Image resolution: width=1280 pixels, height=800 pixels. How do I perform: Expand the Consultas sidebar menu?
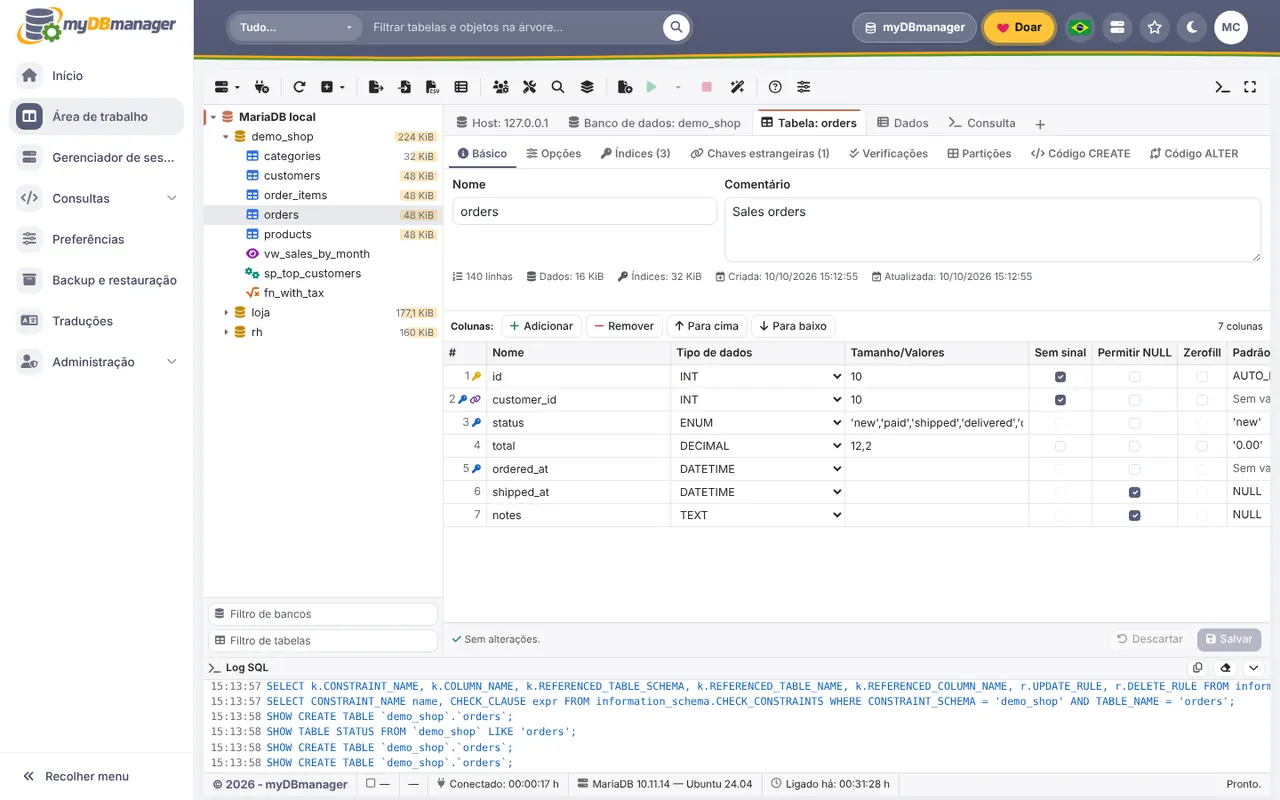(97, 198)
